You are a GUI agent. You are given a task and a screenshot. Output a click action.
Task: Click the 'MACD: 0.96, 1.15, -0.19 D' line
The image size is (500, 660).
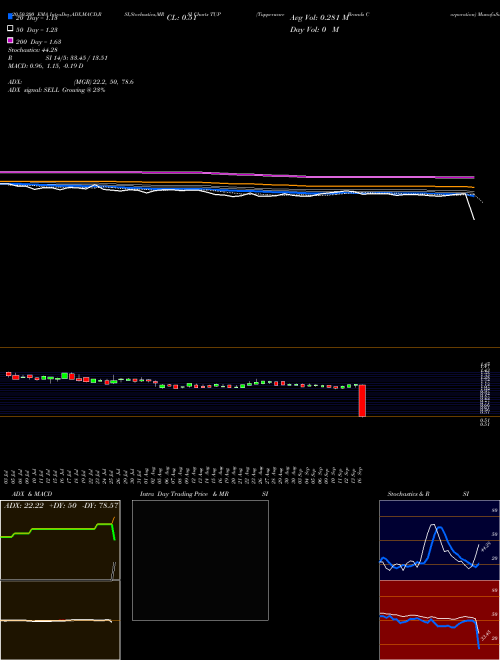pyautogui.click(x=45, y=66)
